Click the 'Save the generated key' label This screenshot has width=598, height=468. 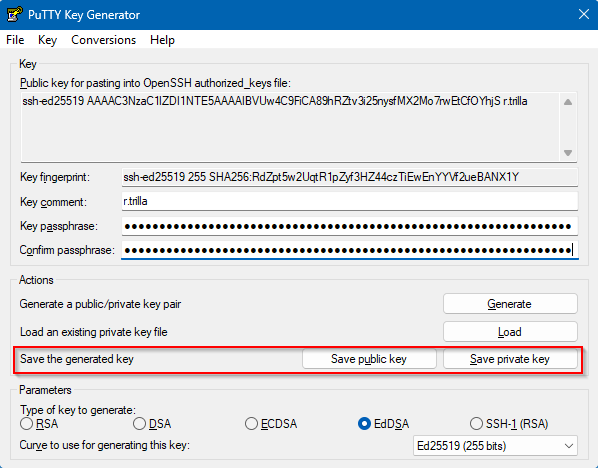pos(77,359)
